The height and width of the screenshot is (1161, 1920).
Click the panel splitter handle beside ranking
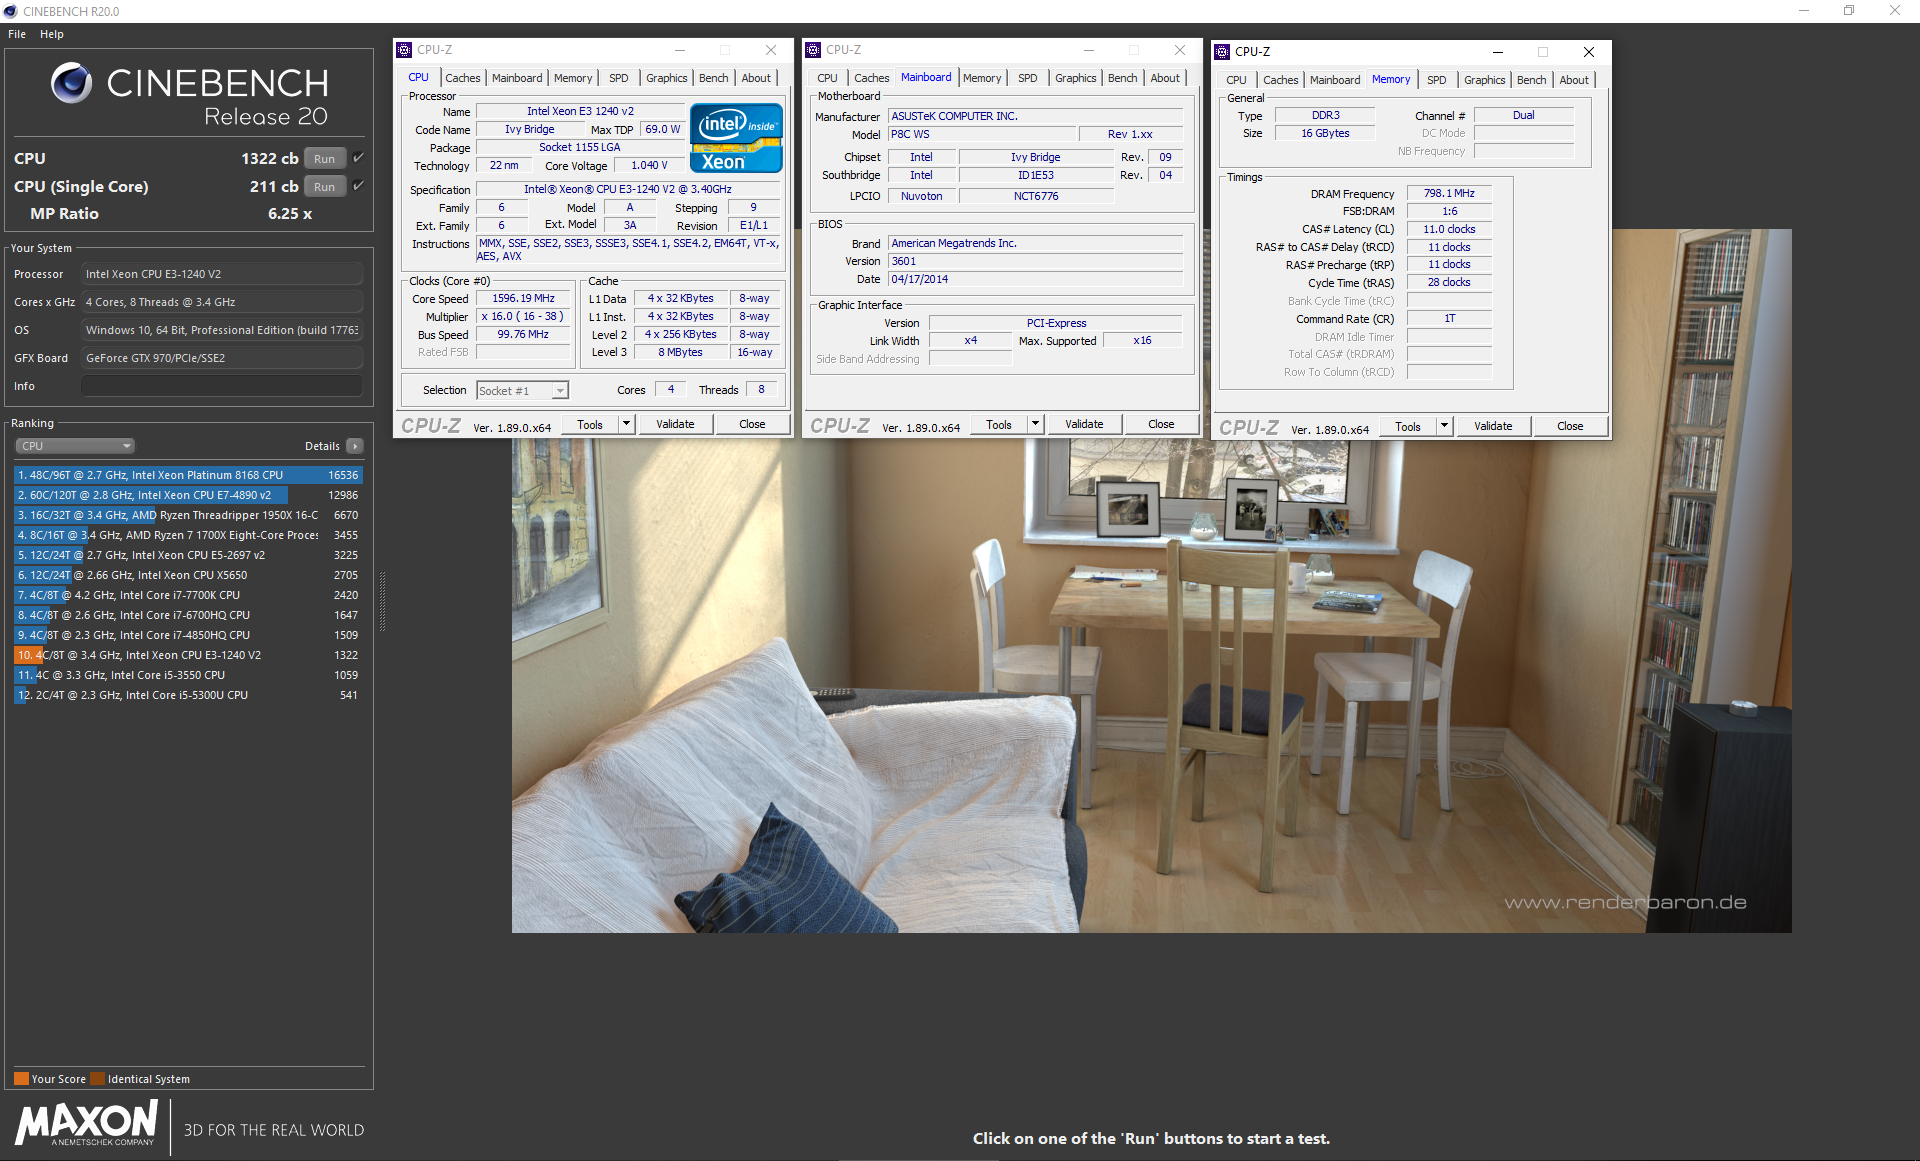tap(382, 600)
